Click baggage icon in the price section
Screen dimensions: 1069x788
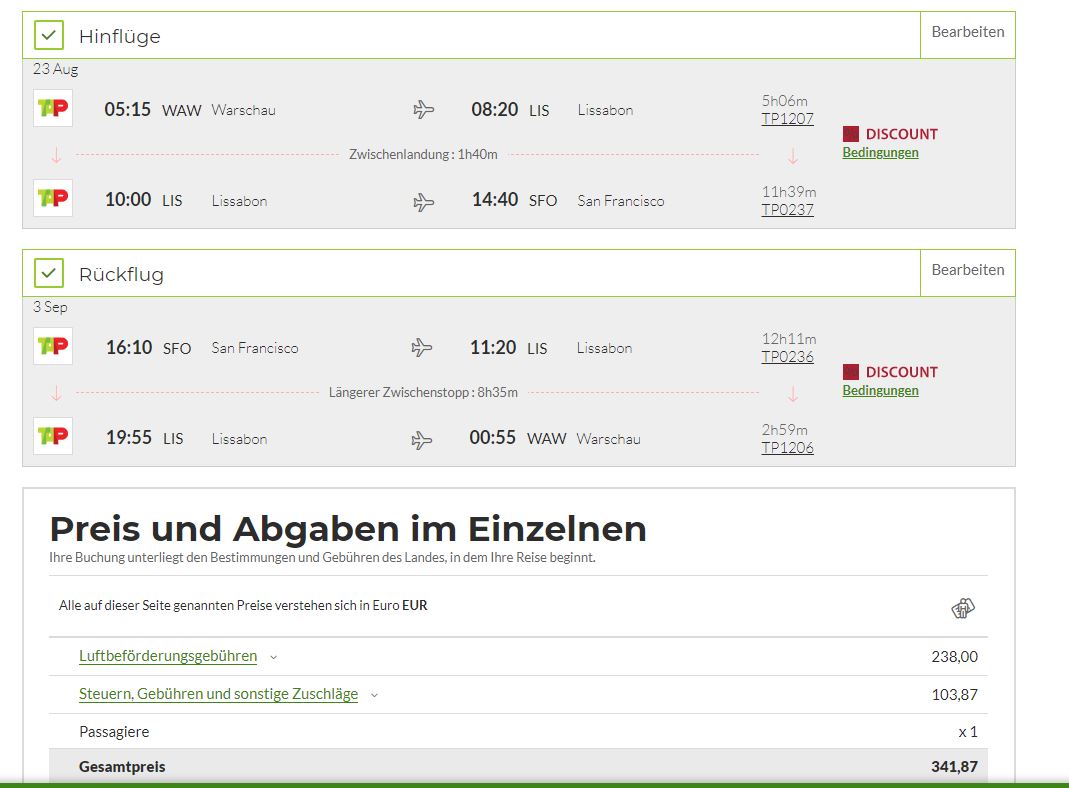click(963, 607)
